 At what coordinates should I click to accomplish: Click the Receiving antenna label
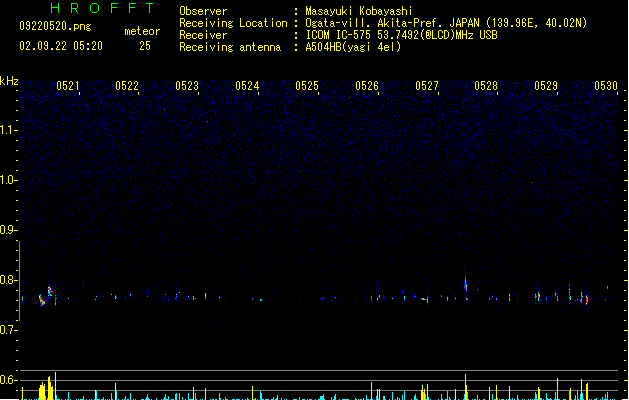click(x=230, y=47)
